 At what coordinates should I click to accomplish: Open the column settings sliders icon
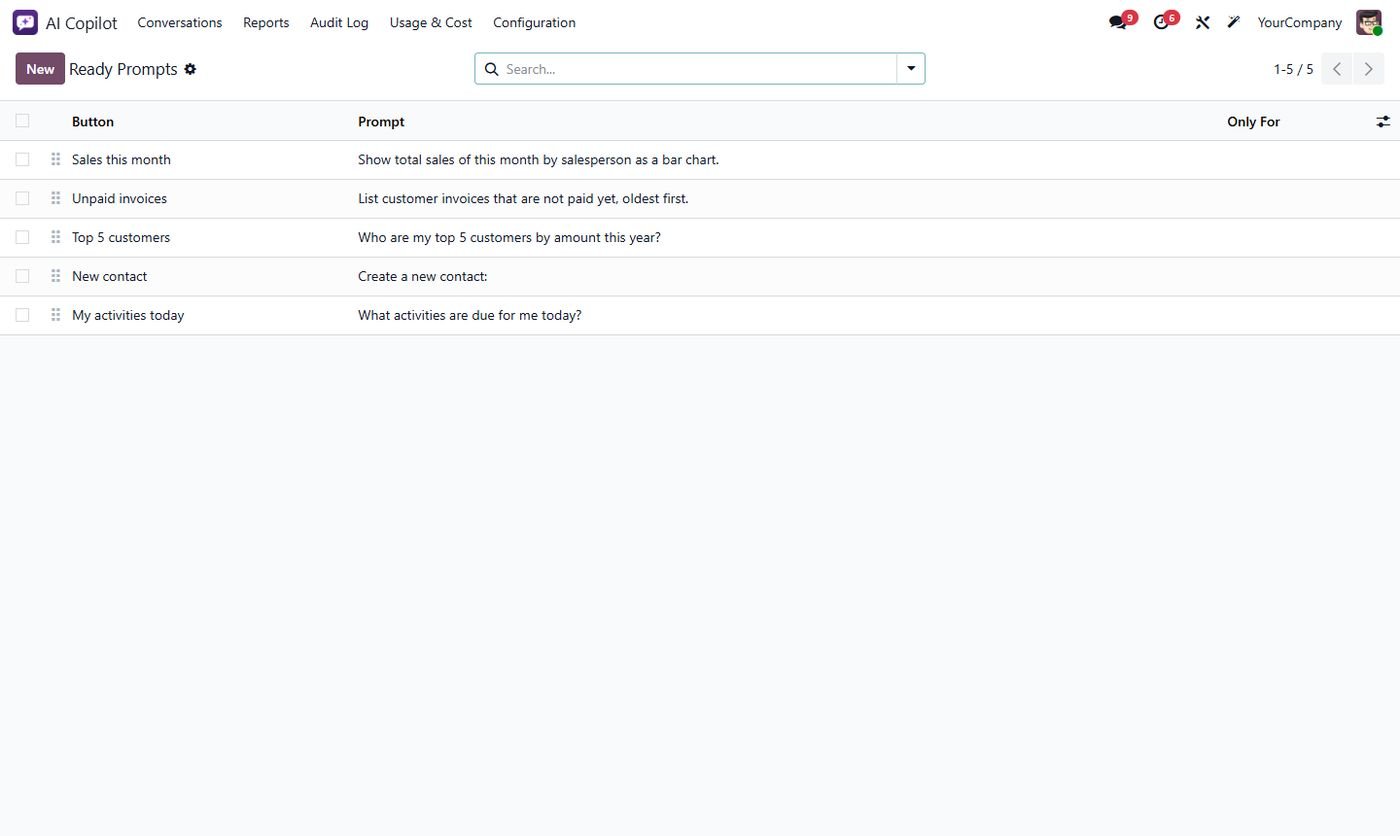coord(1383,121)
